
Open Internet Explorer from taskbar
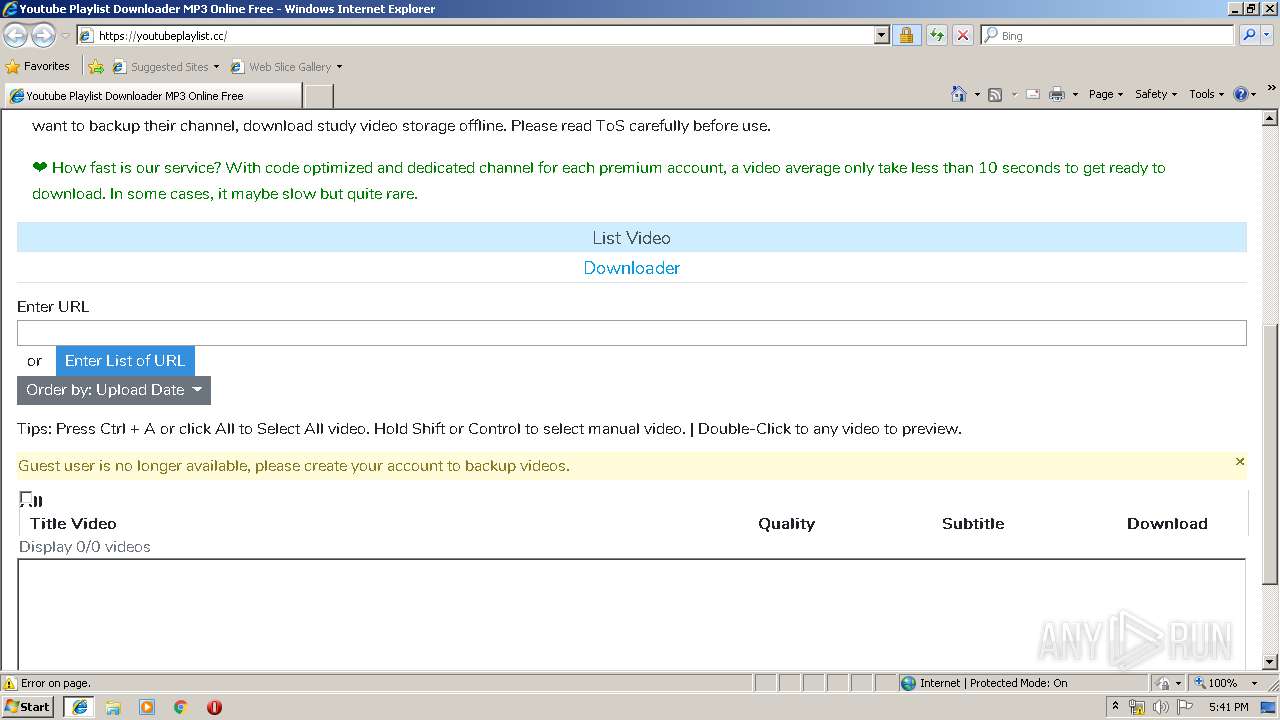coord(80,707)
